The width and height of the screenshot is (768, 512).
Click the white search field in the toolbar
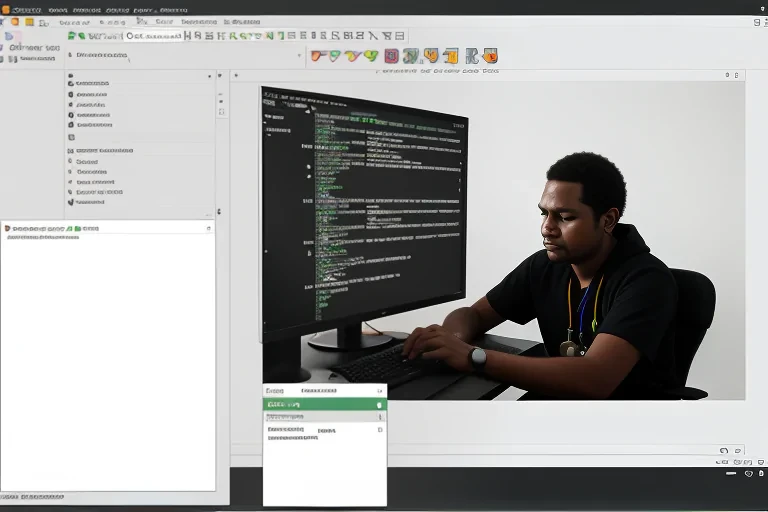[x=153, y=36]
